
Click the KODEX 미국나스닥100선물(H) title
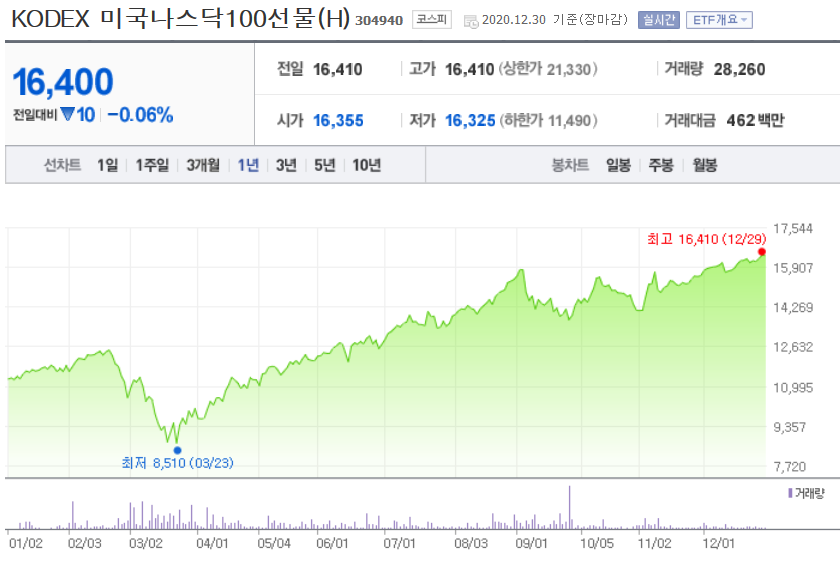(181, 19)
